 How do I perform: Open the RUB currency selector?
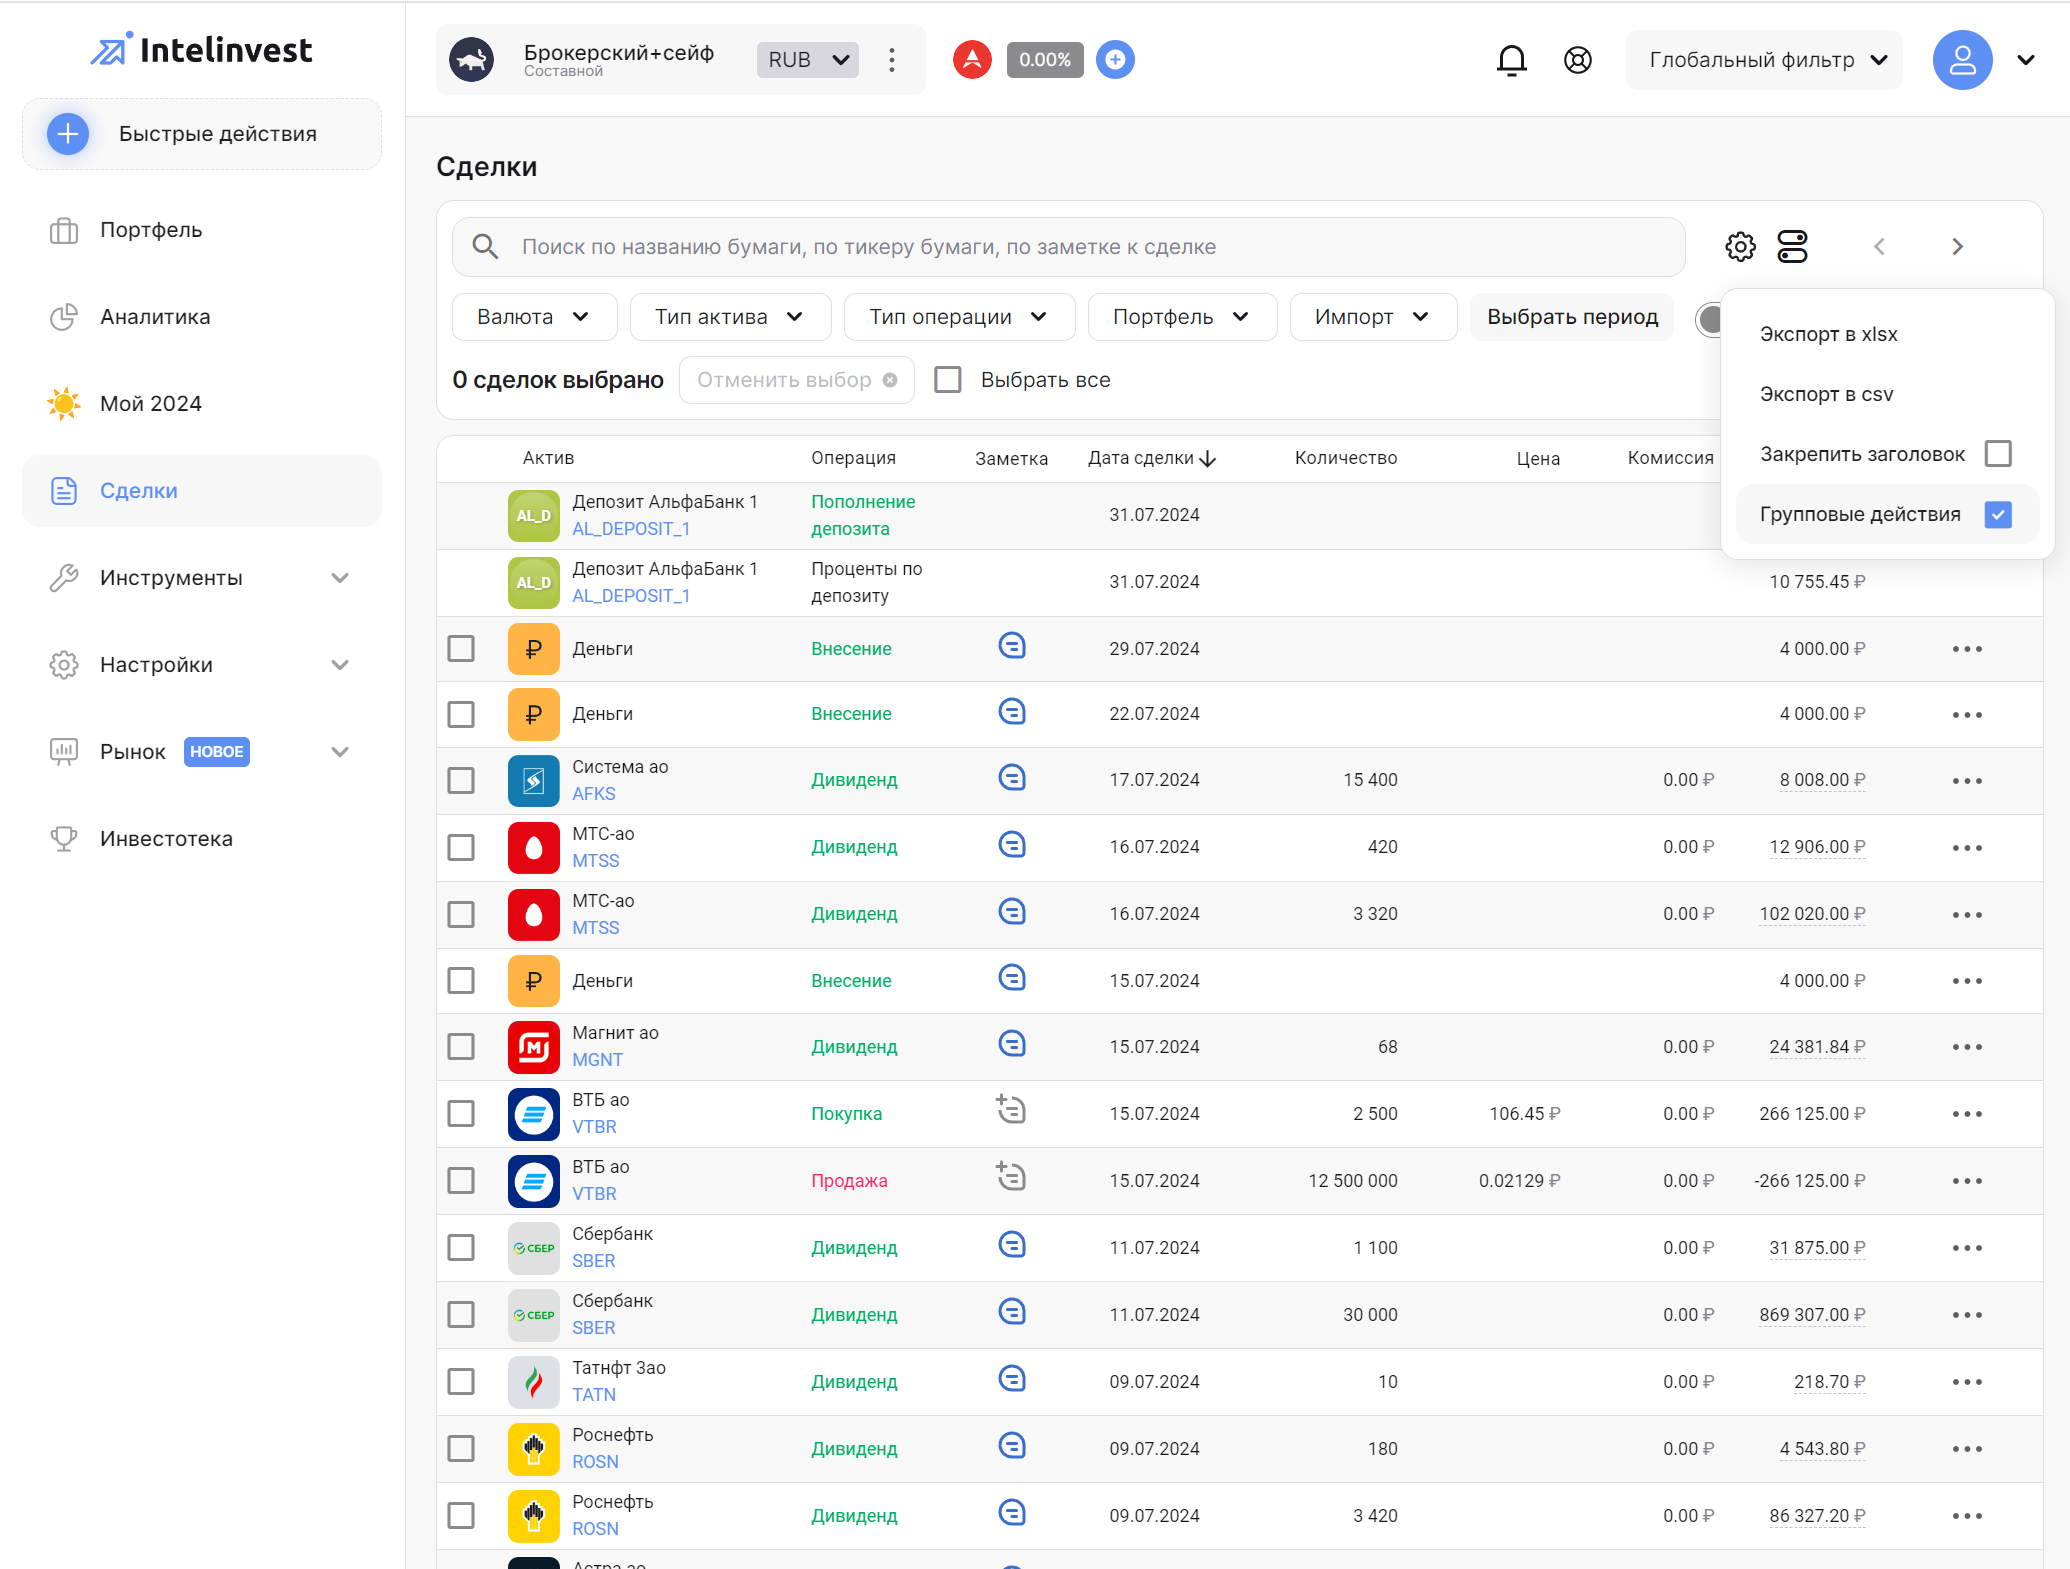point(808,60)
